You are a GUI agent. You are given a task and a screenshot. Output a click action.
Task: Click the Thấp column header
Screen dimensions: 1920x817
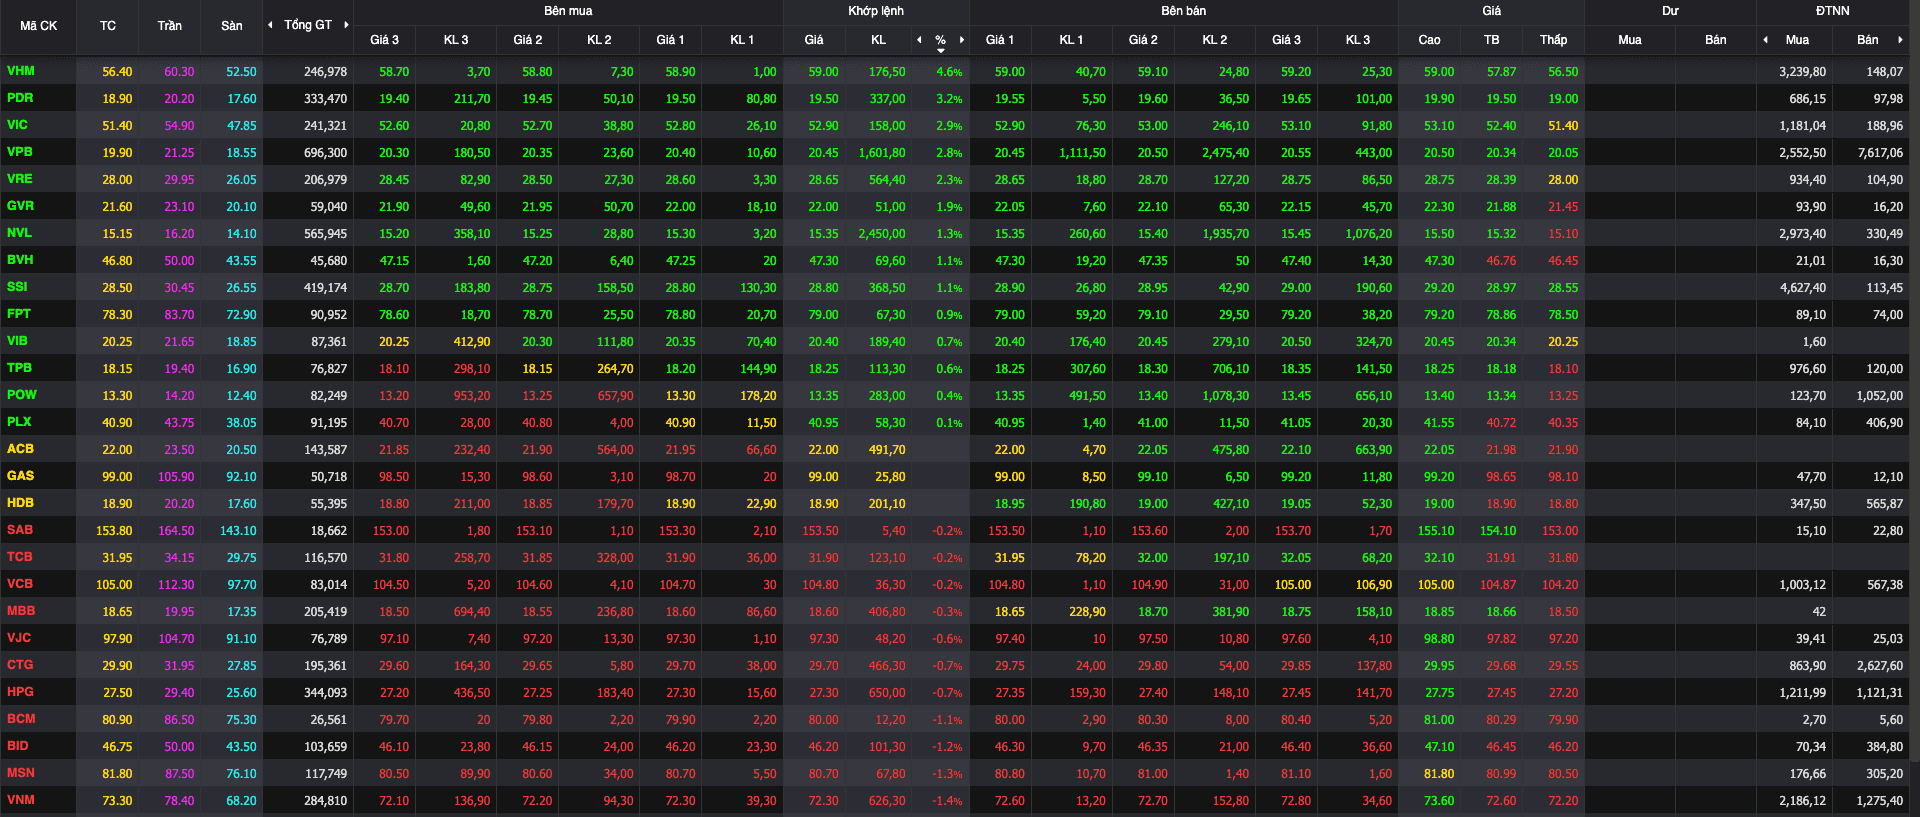click(x=1554, y=40)
